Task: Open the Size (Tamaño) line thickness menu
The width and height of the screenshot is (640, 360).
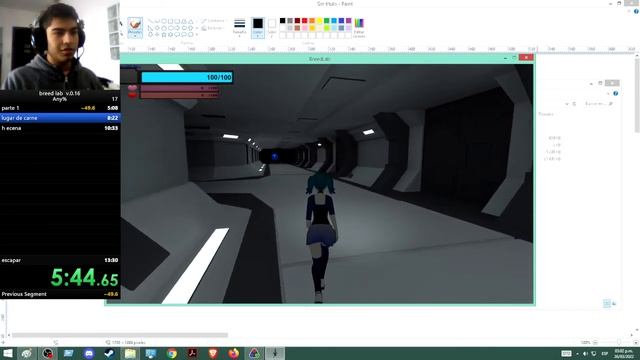Action: [x=240, y=27]
